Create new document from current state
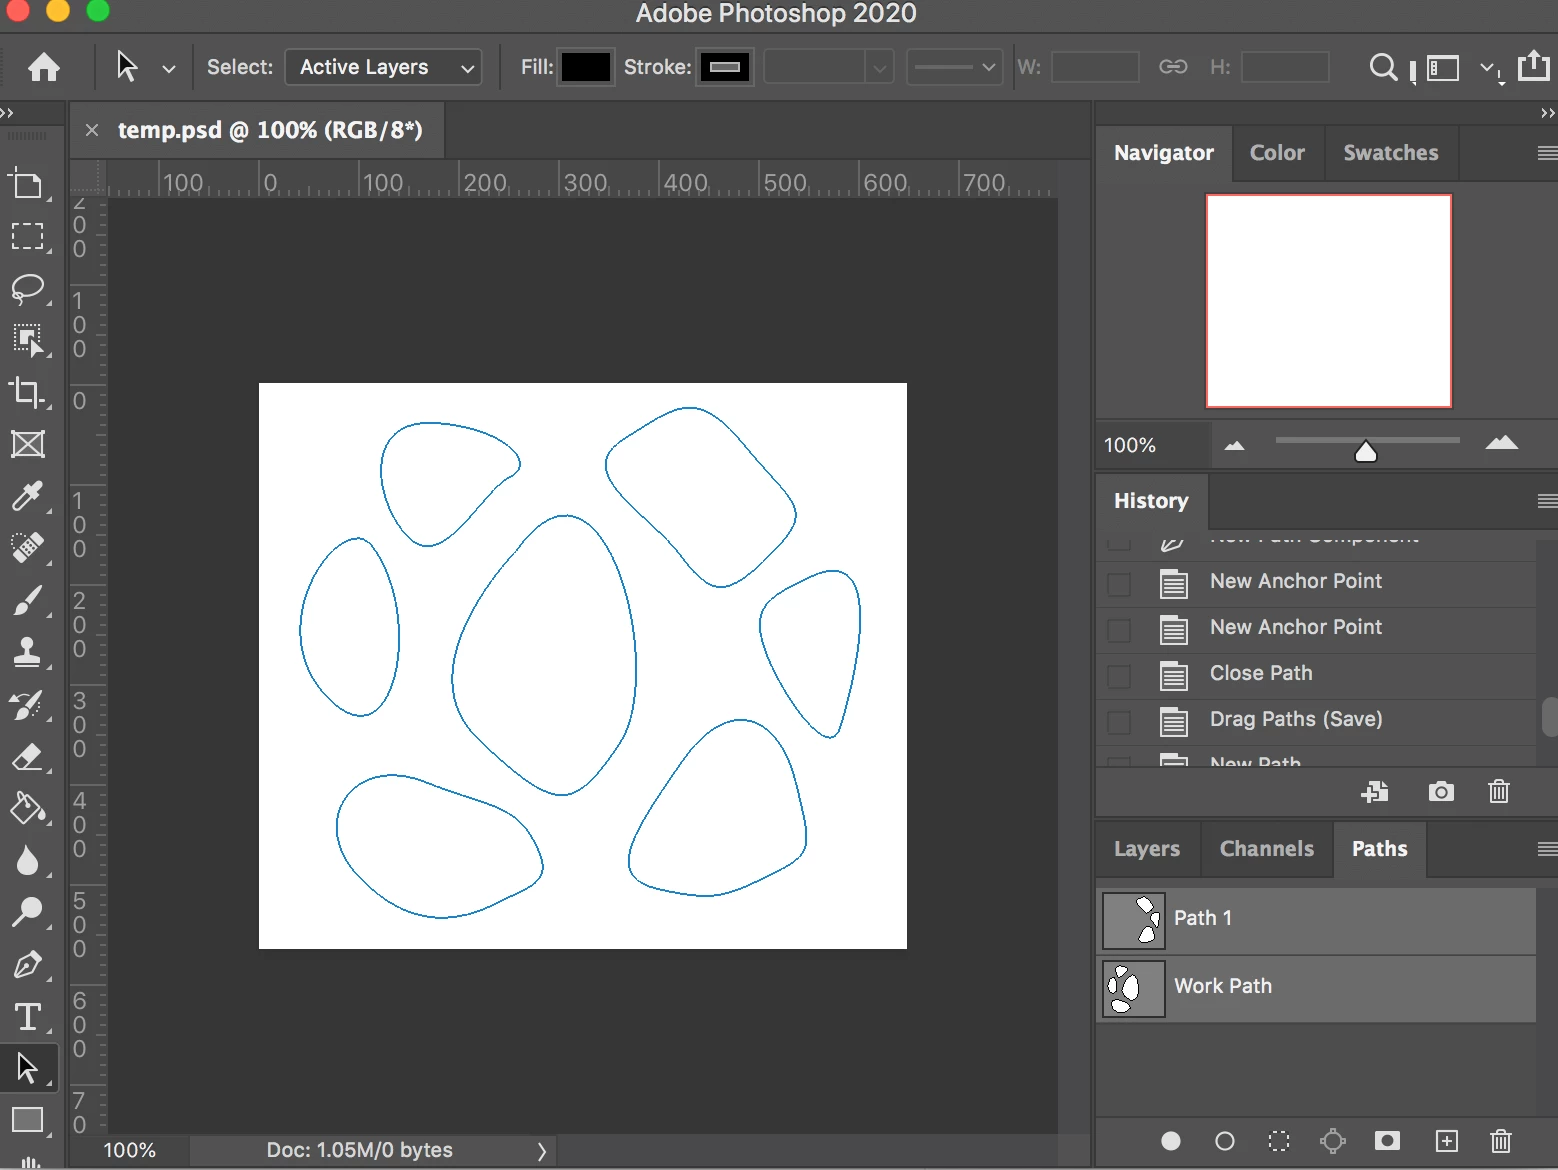 point(1375,792)
